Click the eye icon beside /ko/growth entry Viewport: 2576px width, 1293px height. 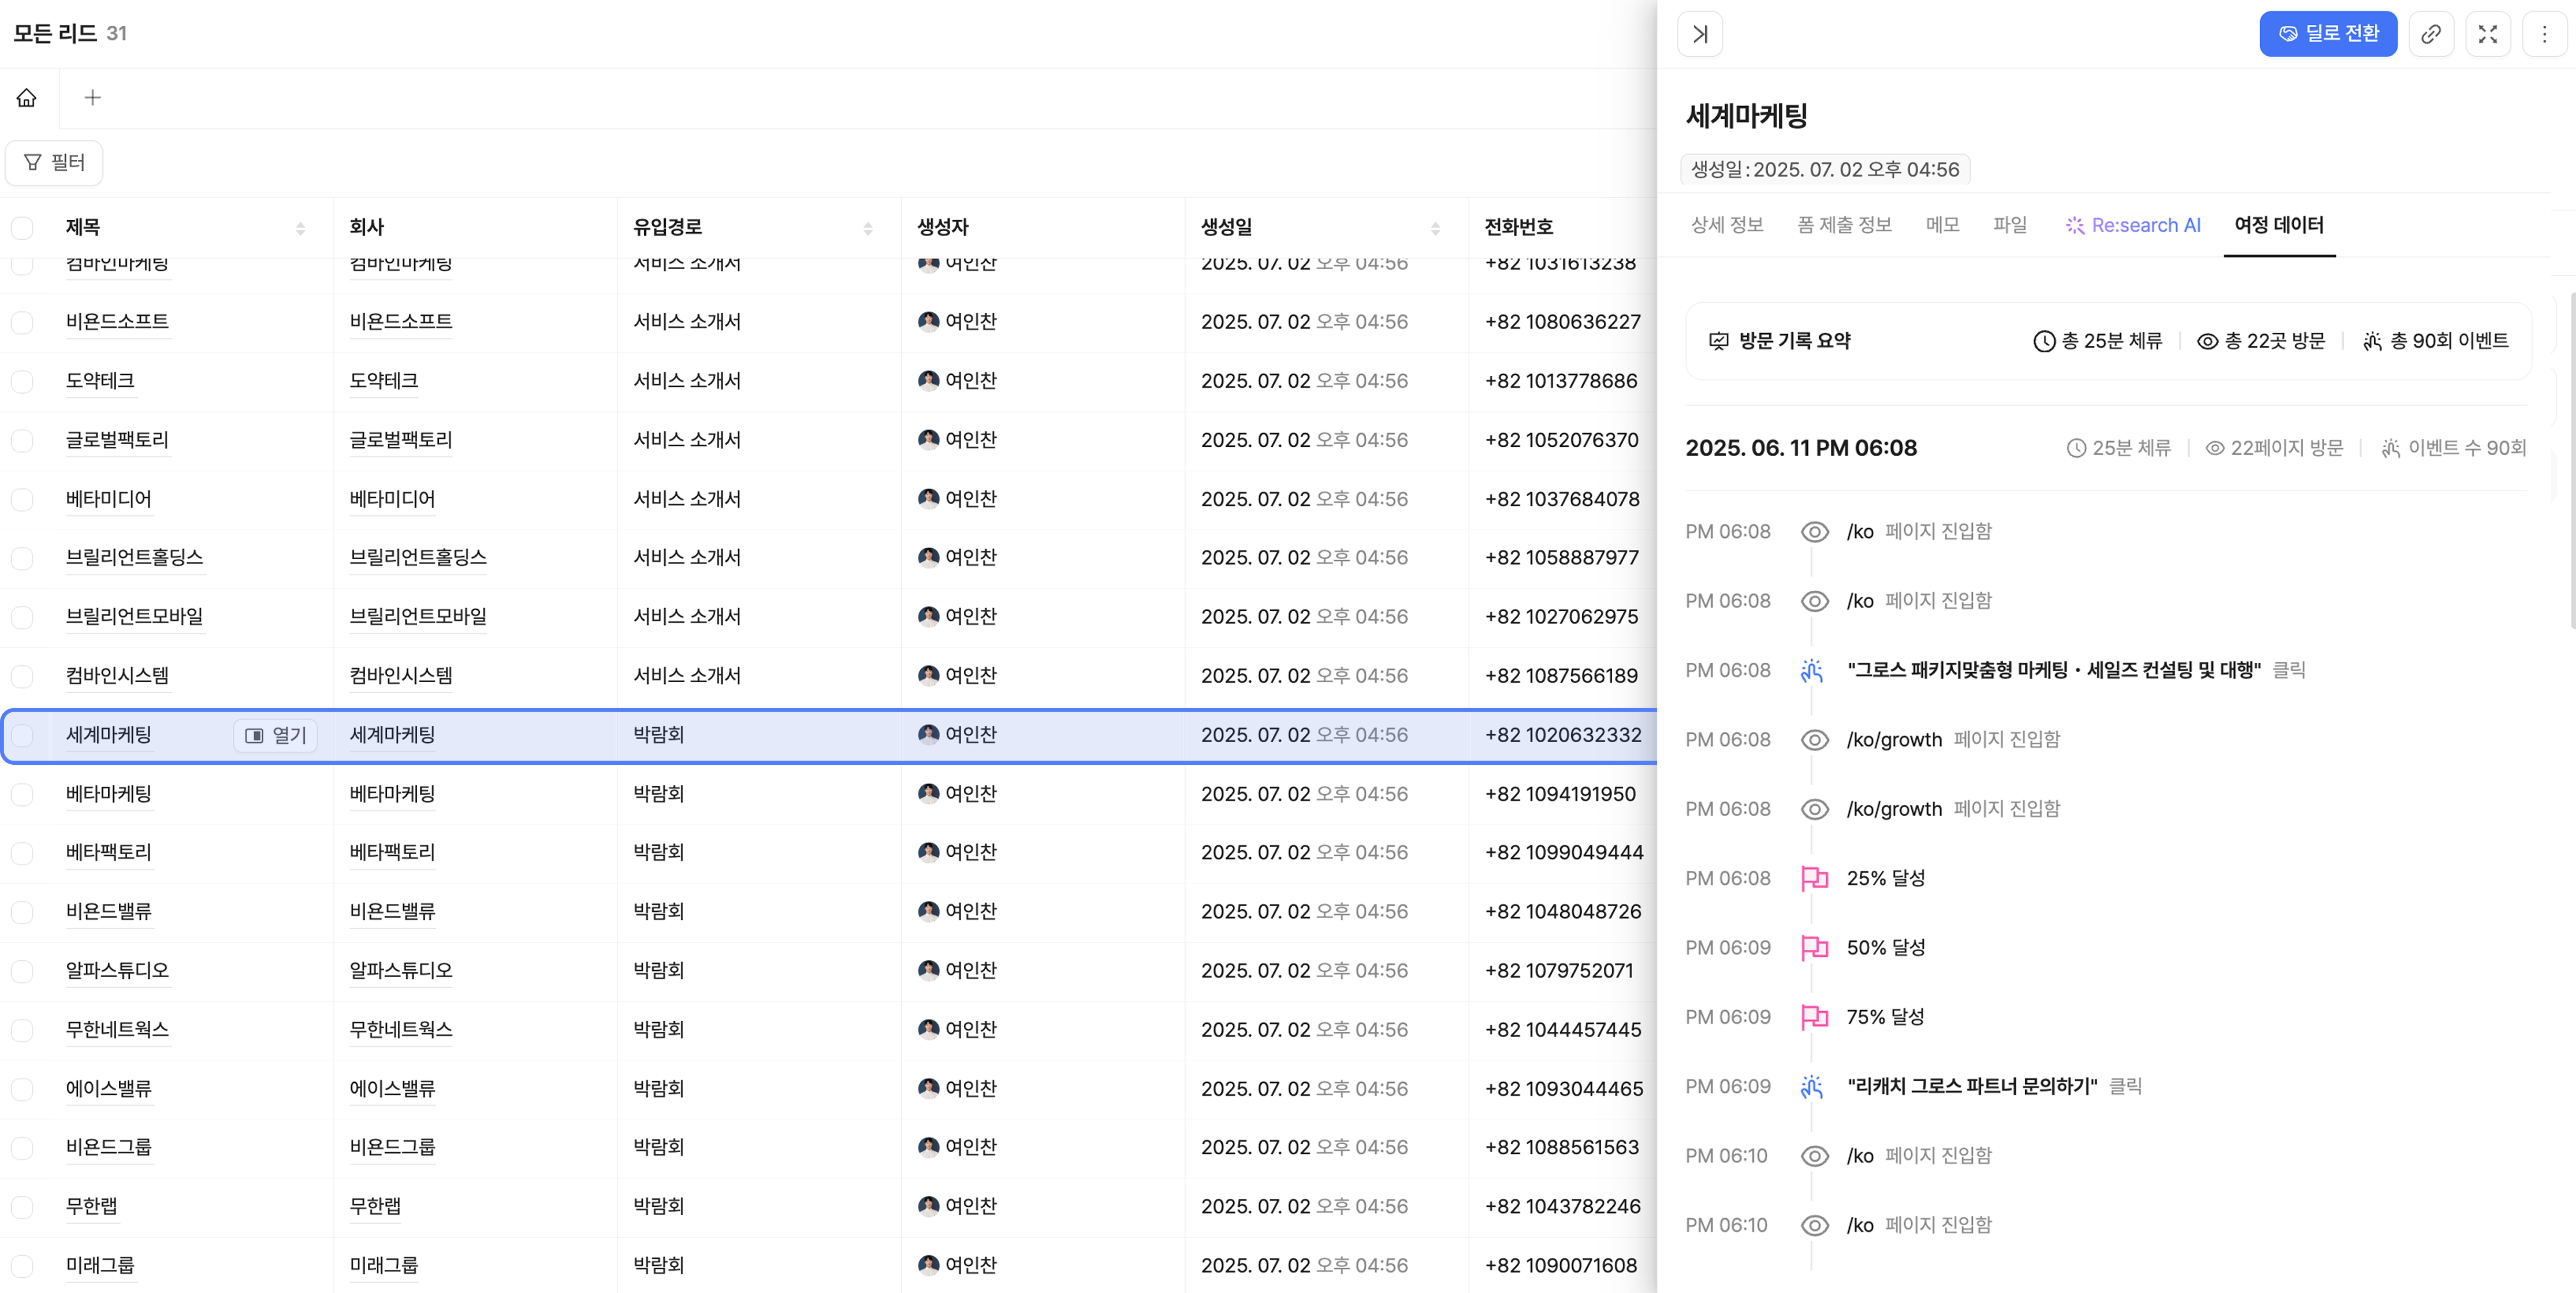pos(1814,740)
